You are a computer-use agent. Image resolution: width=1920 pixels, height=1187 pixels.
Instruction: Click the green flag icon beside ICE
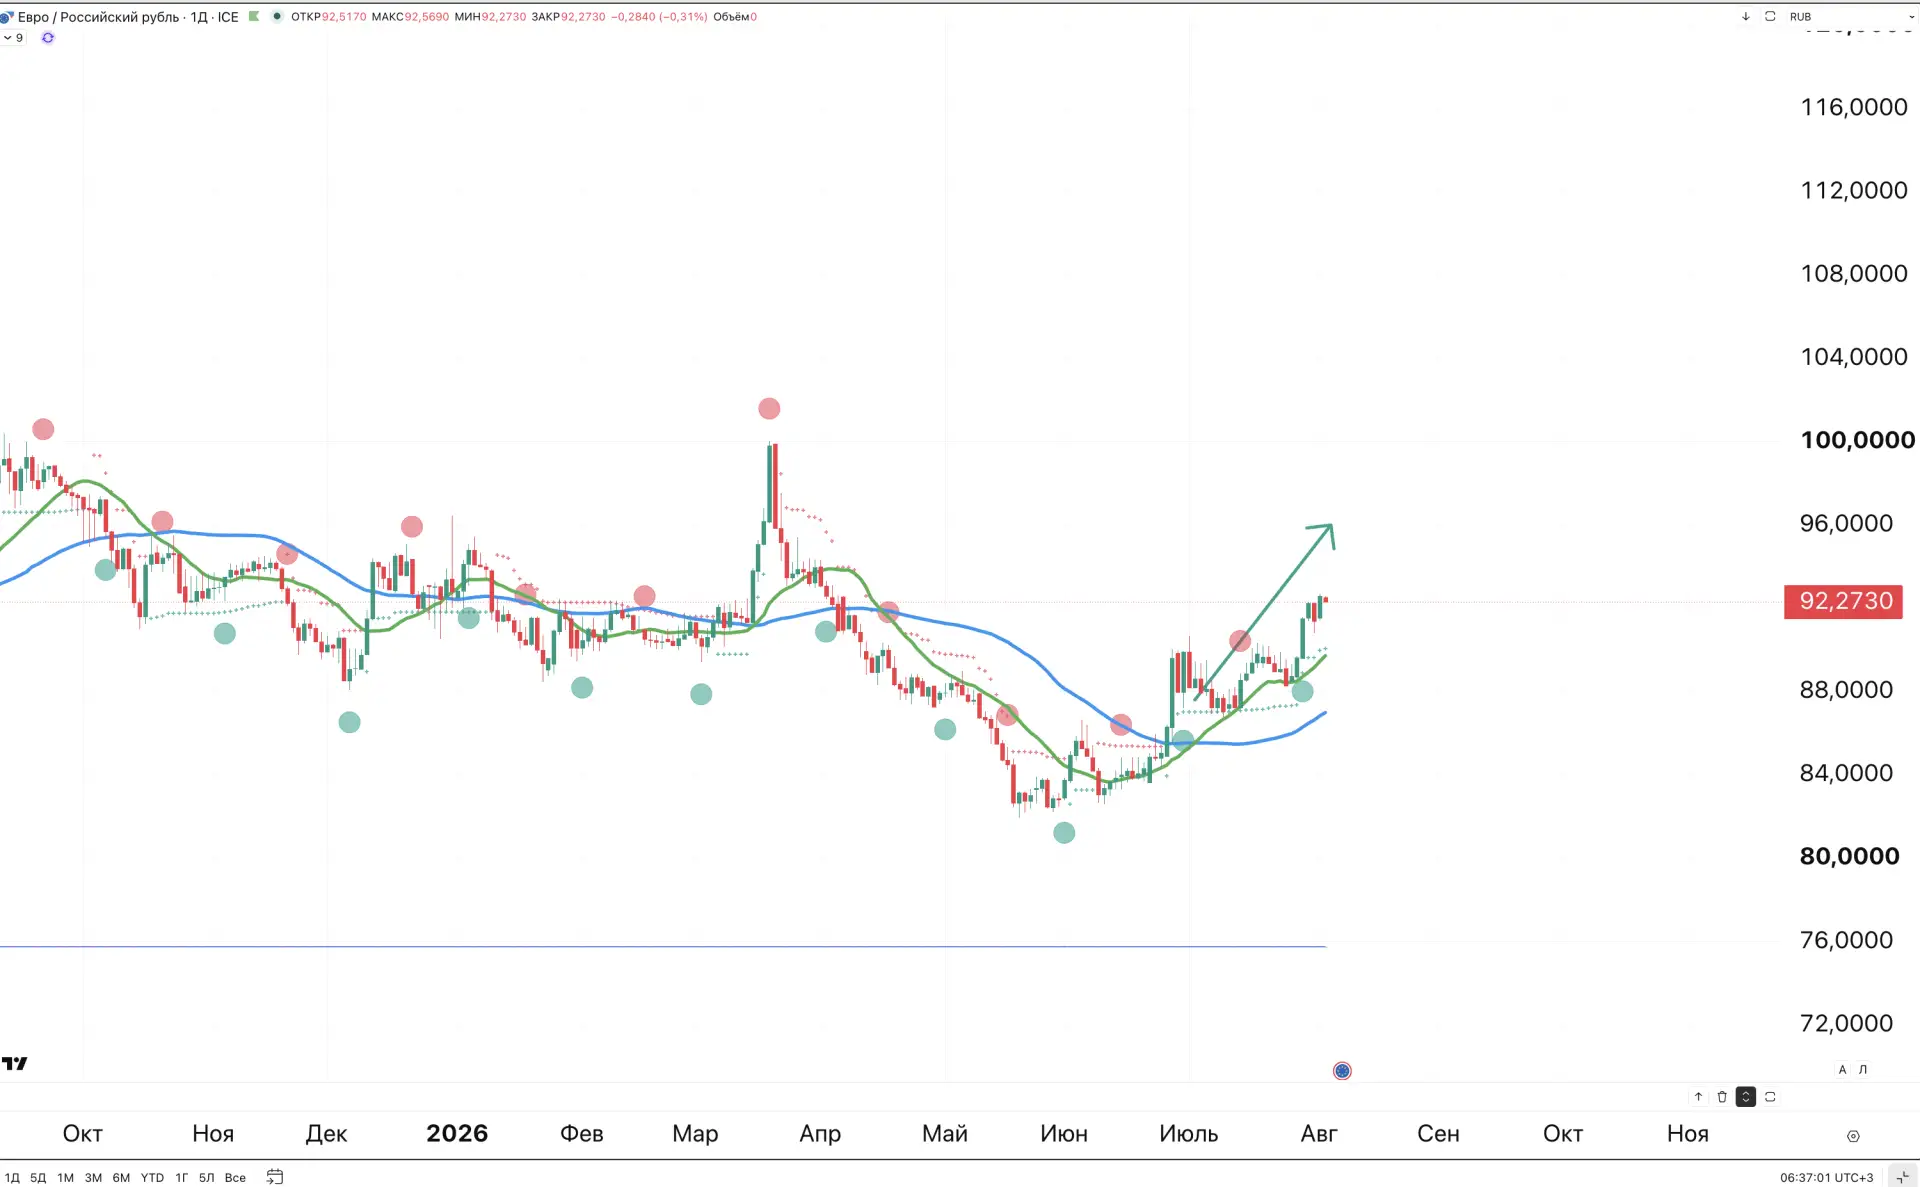(254, 16)
